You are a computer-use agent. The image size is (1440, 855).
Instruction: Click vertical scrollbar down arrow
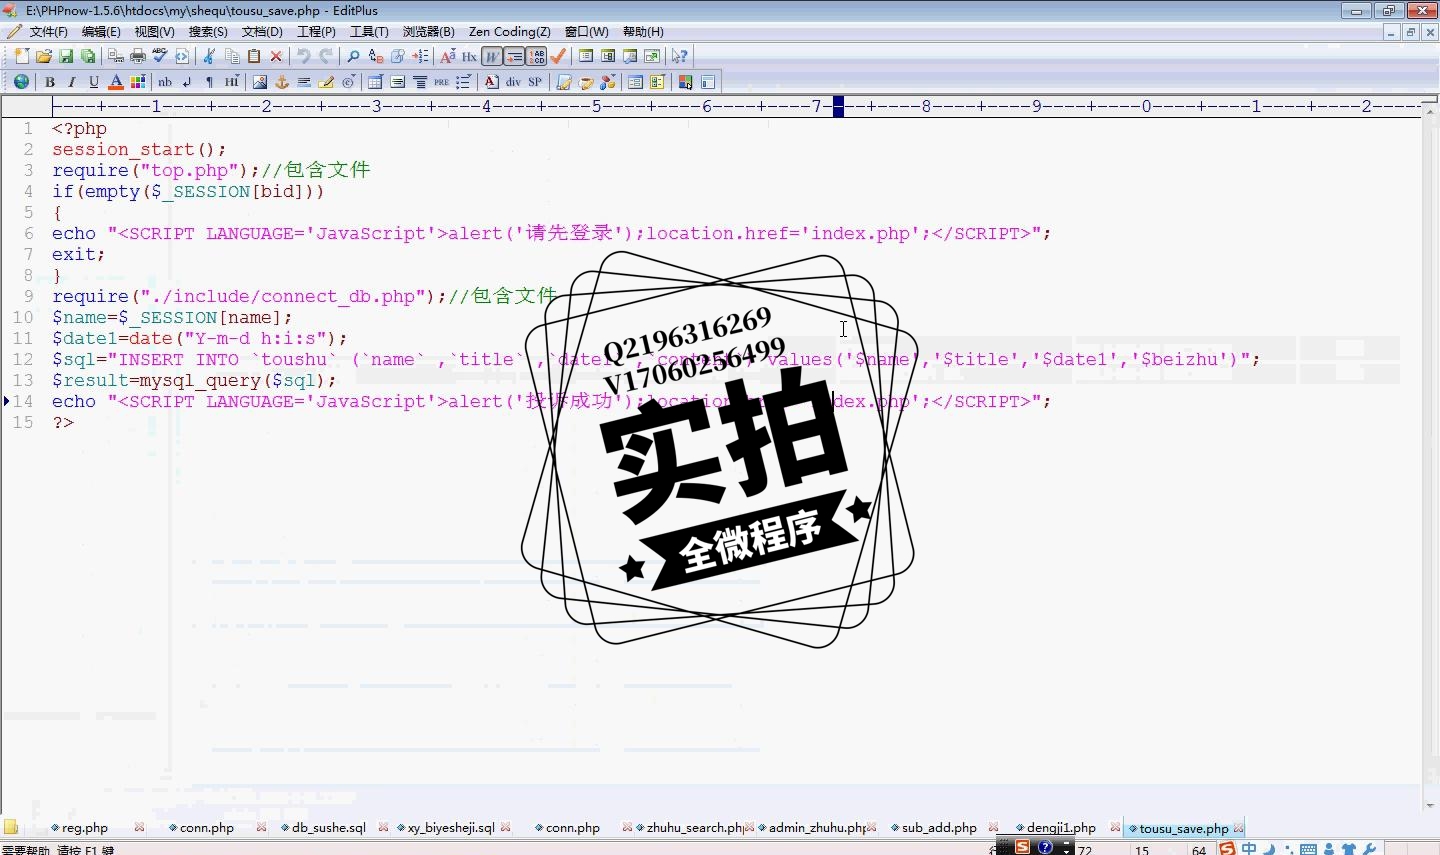[1431, 806]
